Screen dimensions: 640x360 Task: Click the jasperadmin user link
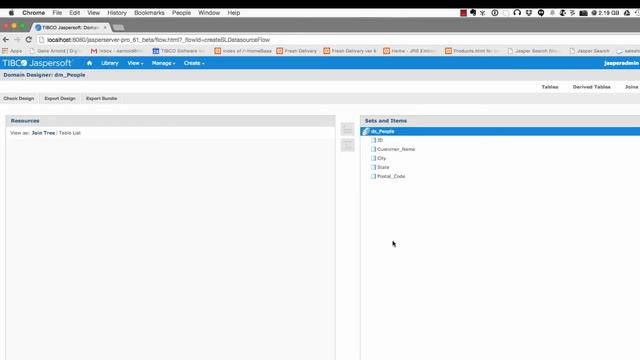(621, 63)
